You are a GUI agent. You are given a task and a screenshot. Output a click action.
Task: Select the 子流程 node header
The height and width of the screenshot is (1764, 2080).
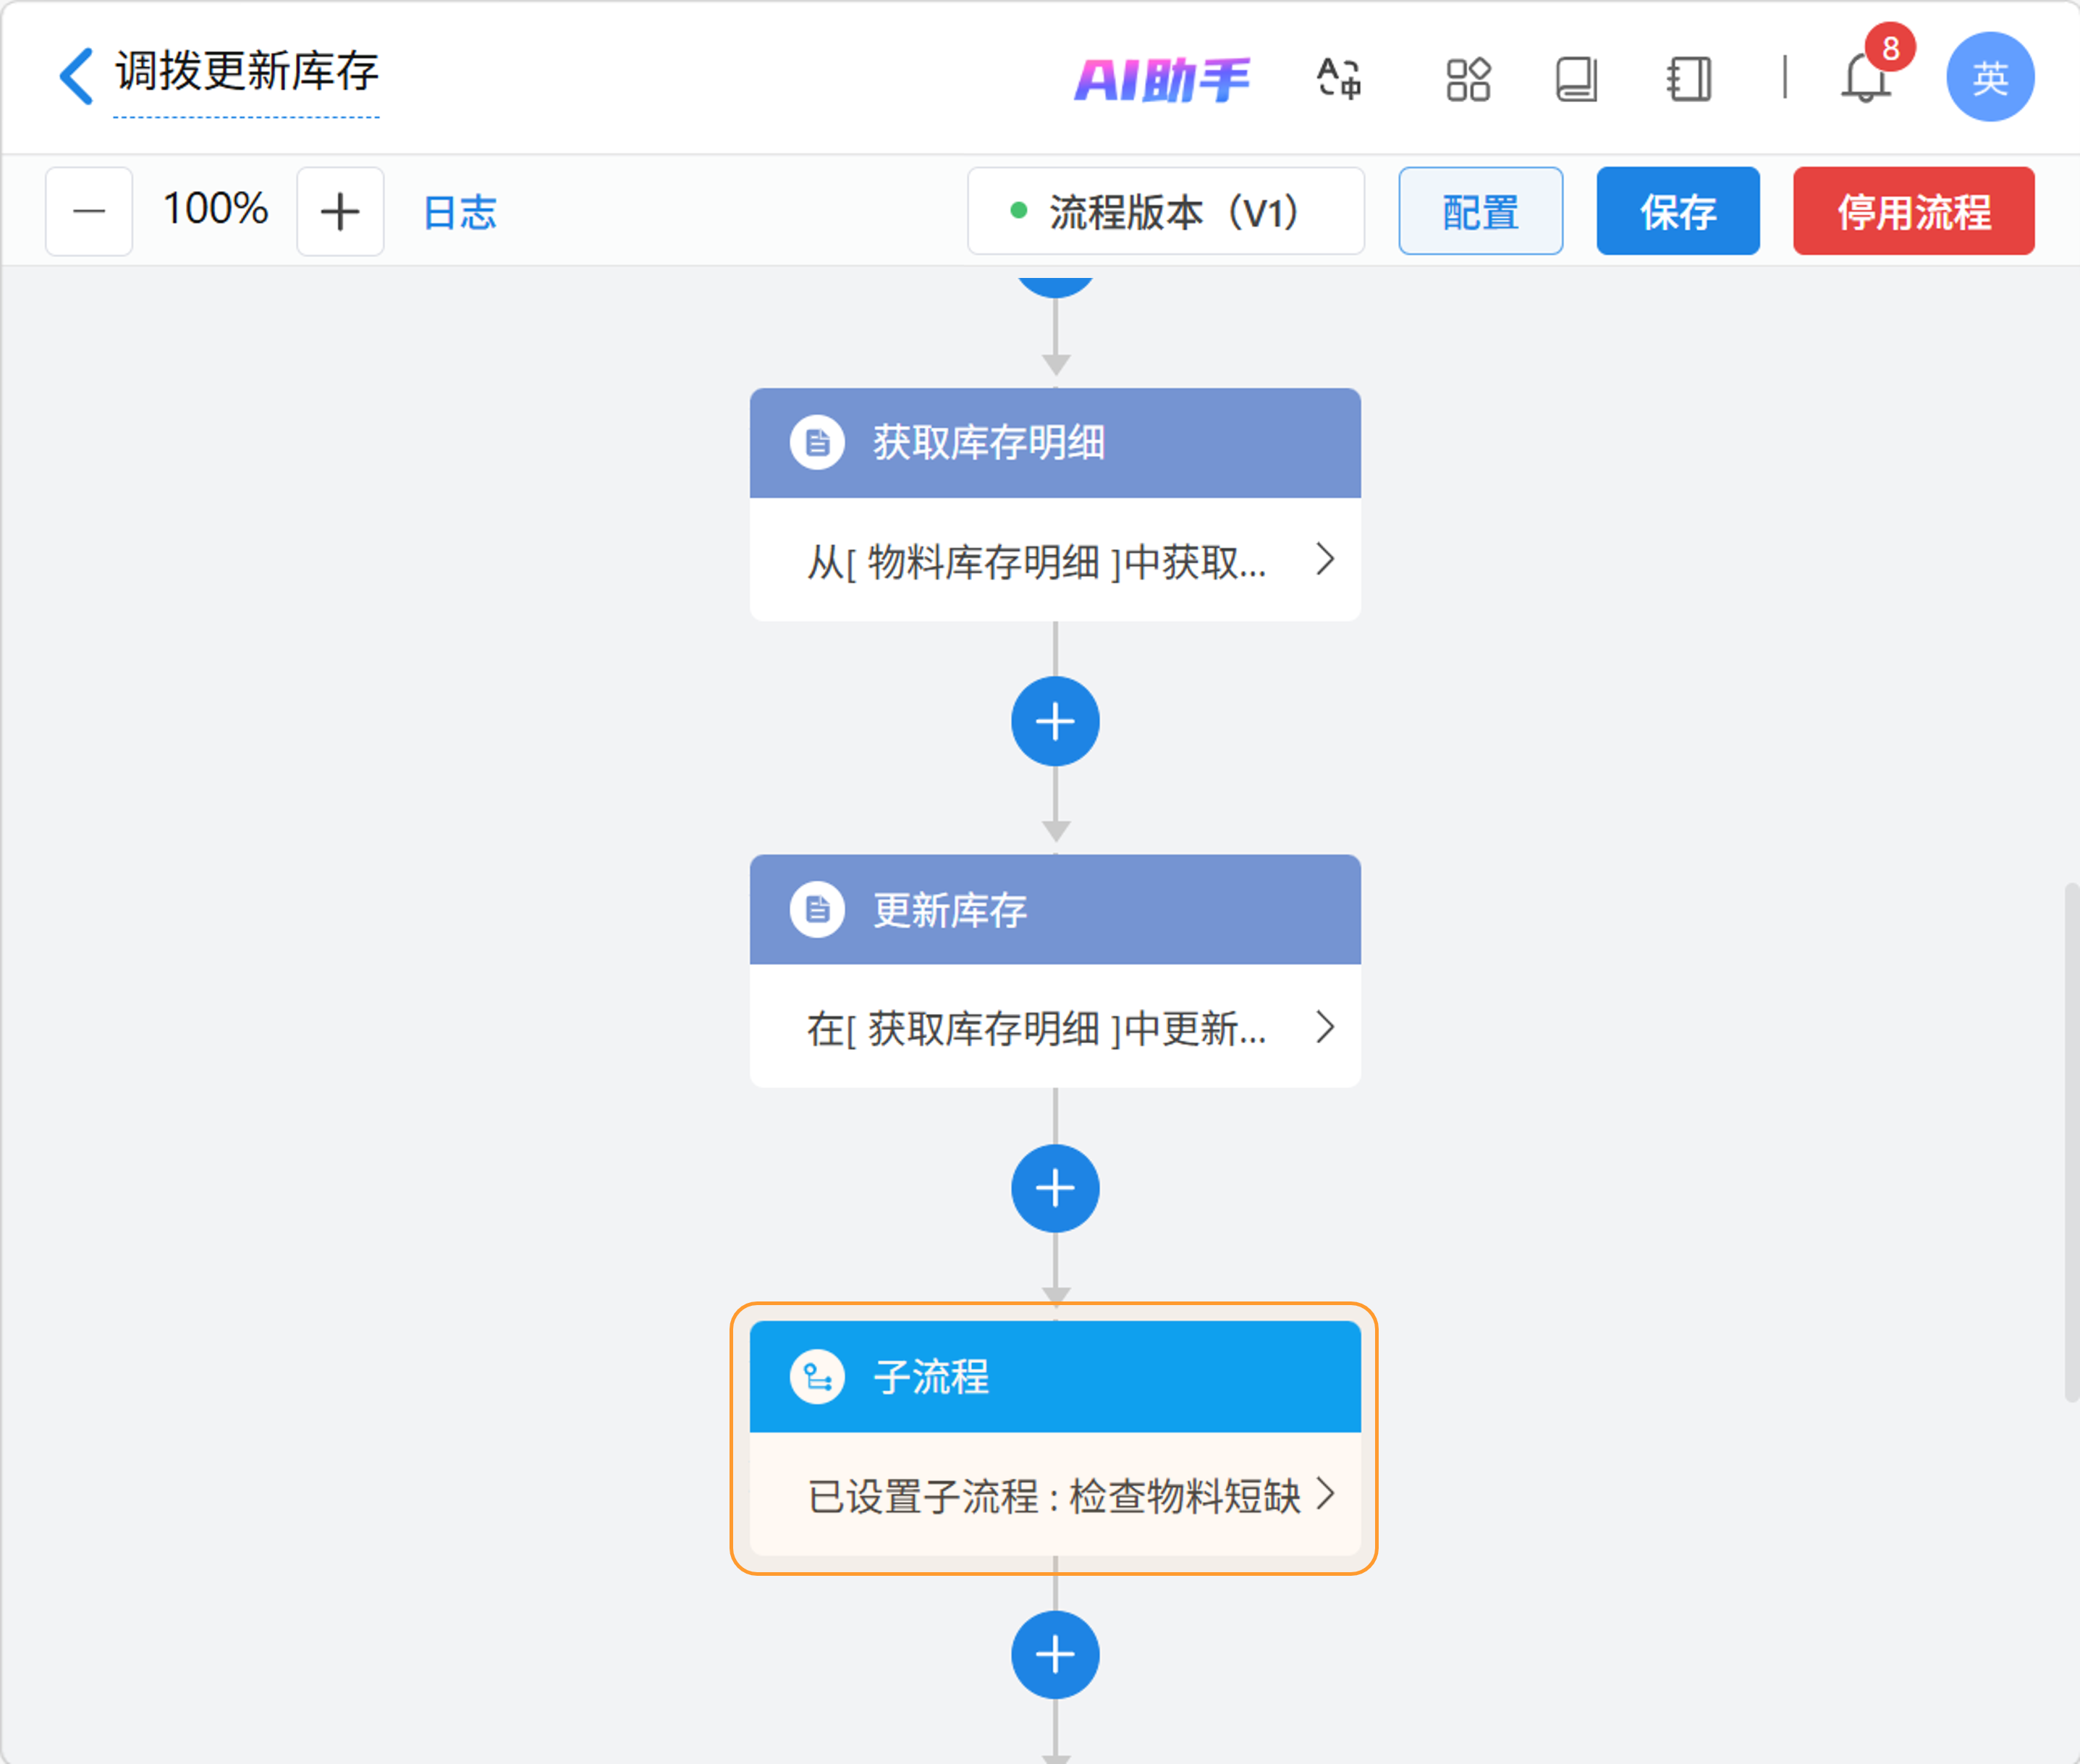pos(1055,1376)
